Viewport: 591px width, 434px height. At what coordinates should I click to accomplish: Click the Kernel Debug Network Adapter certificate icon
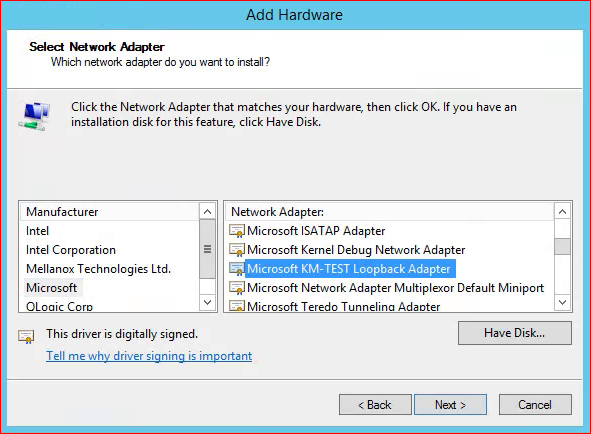pyautogui.click(x=237, y=250)
